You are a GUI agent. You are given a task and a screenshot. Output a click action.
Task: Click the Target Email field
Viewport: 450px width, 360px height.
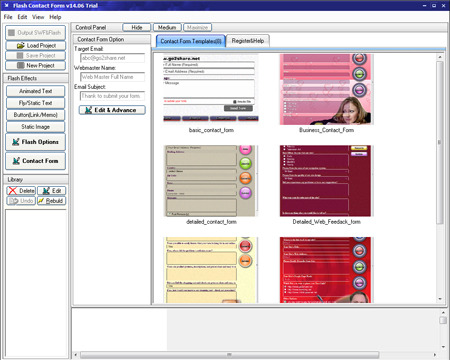pos(112,58)
